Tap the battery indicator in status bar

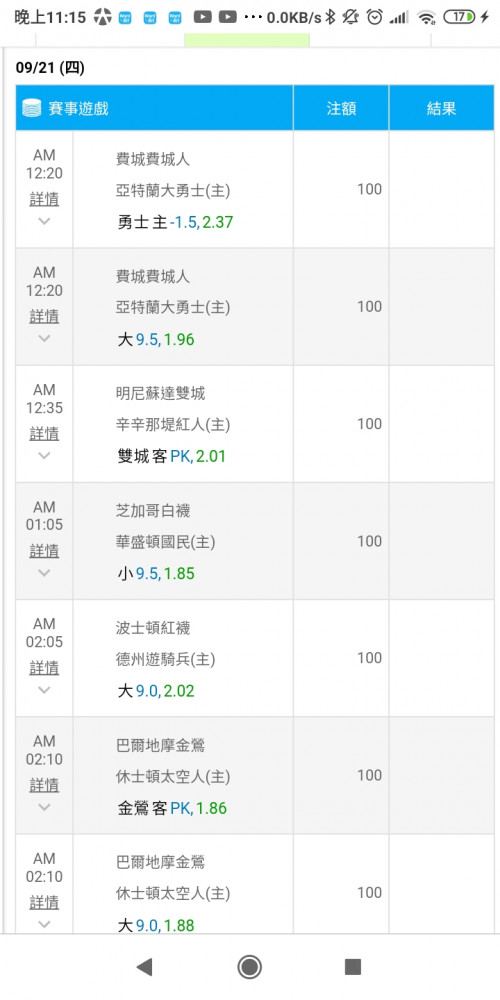[x=460, y=17]
